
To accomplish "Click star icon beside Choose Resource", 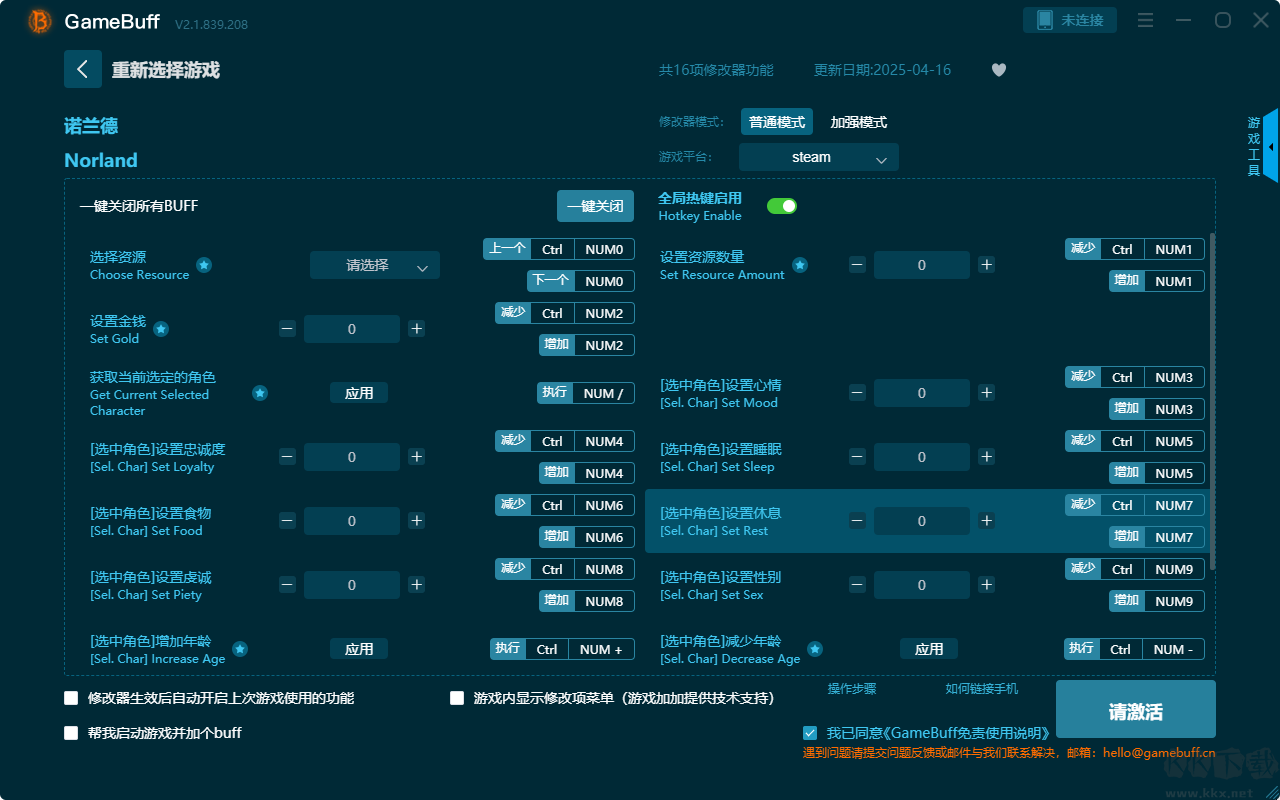I will point(204,265).
